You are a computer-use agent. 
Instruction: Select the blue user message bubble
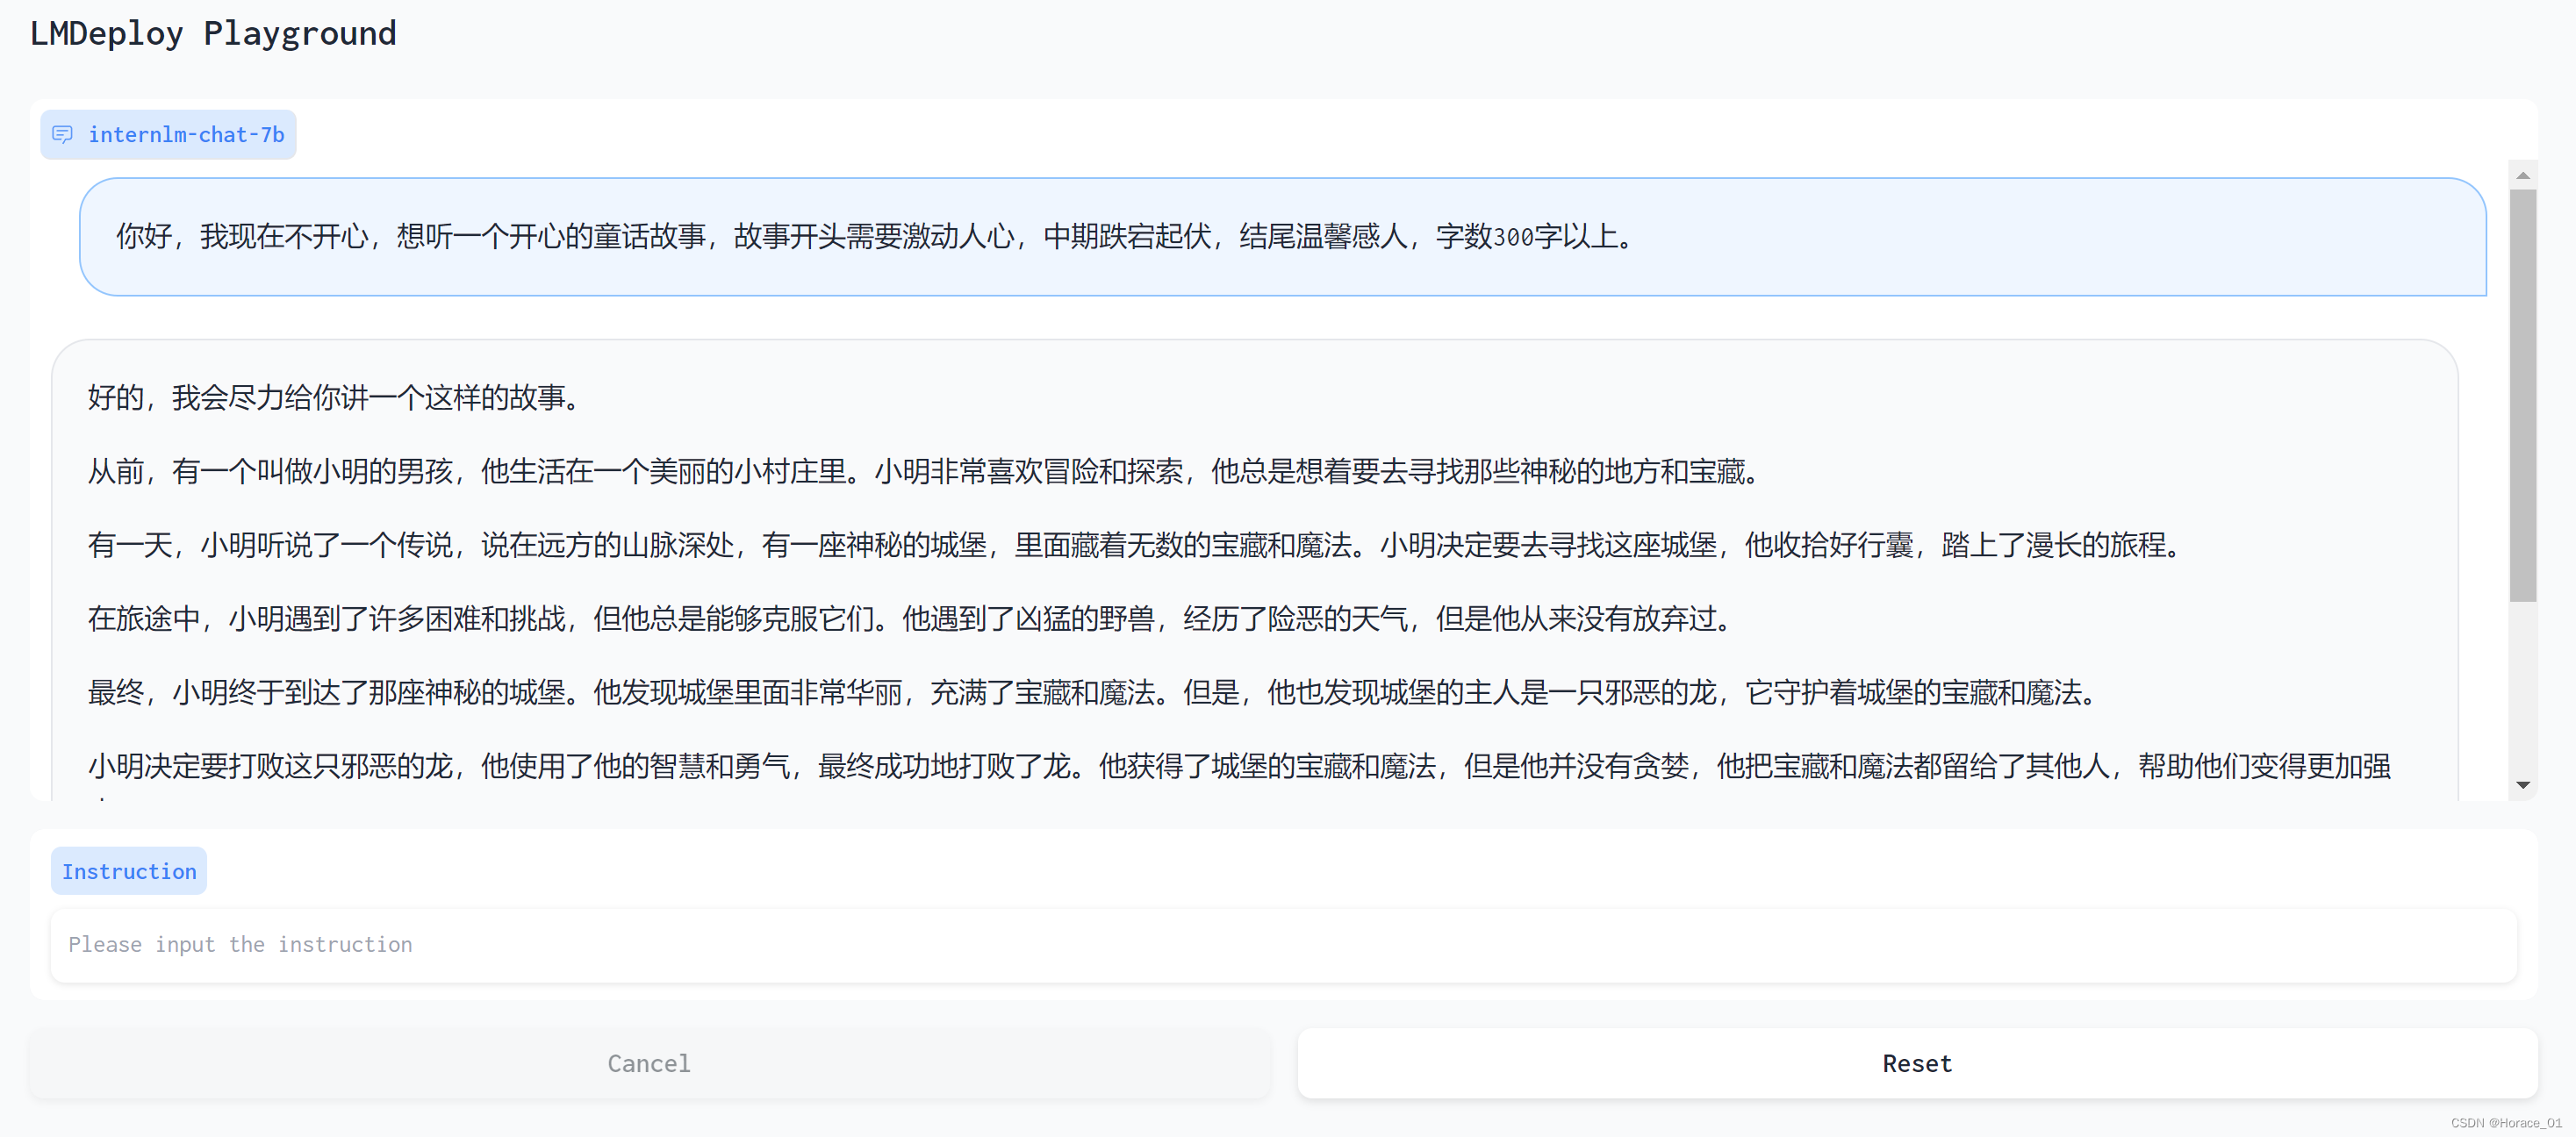pos(1283,237)
